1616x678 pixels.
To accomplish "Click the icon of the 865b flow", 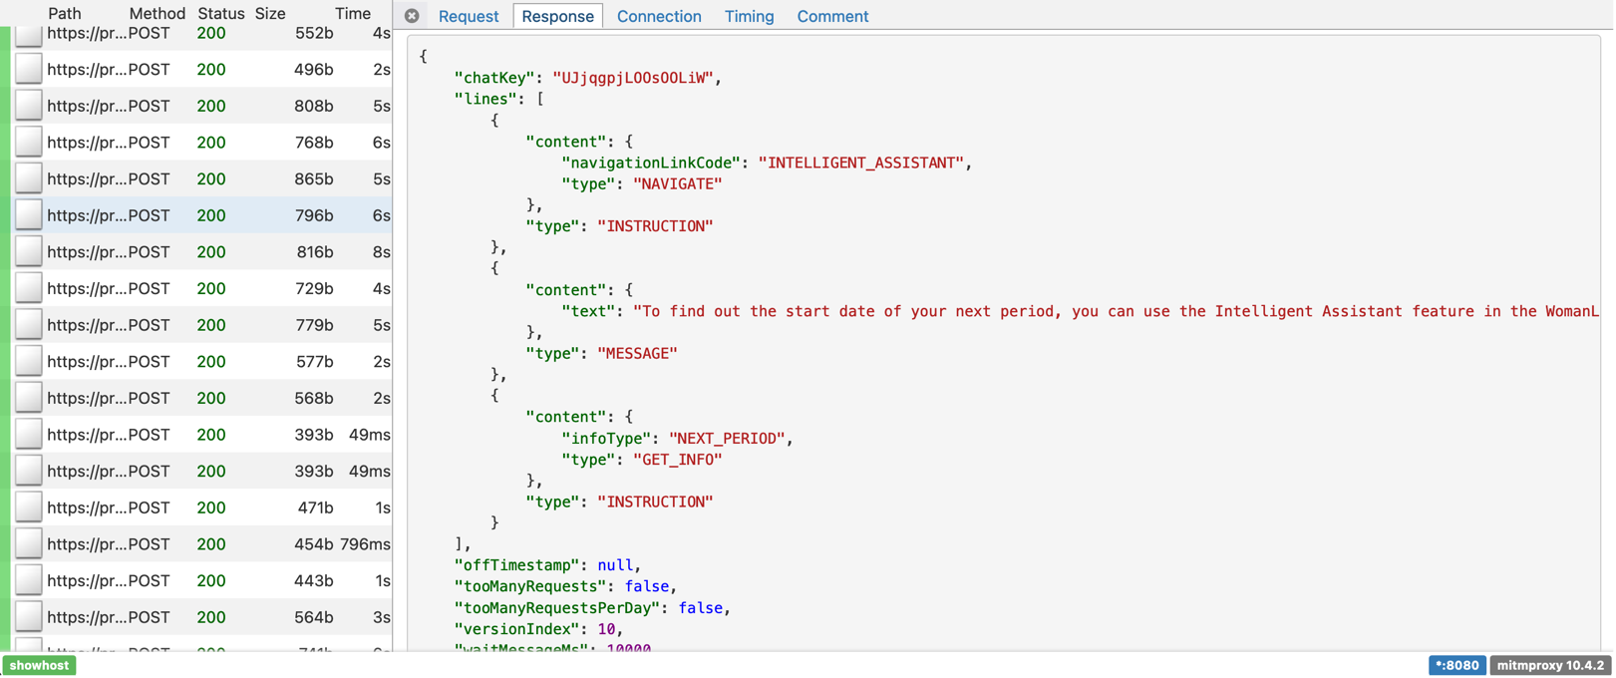I will 29,179.
